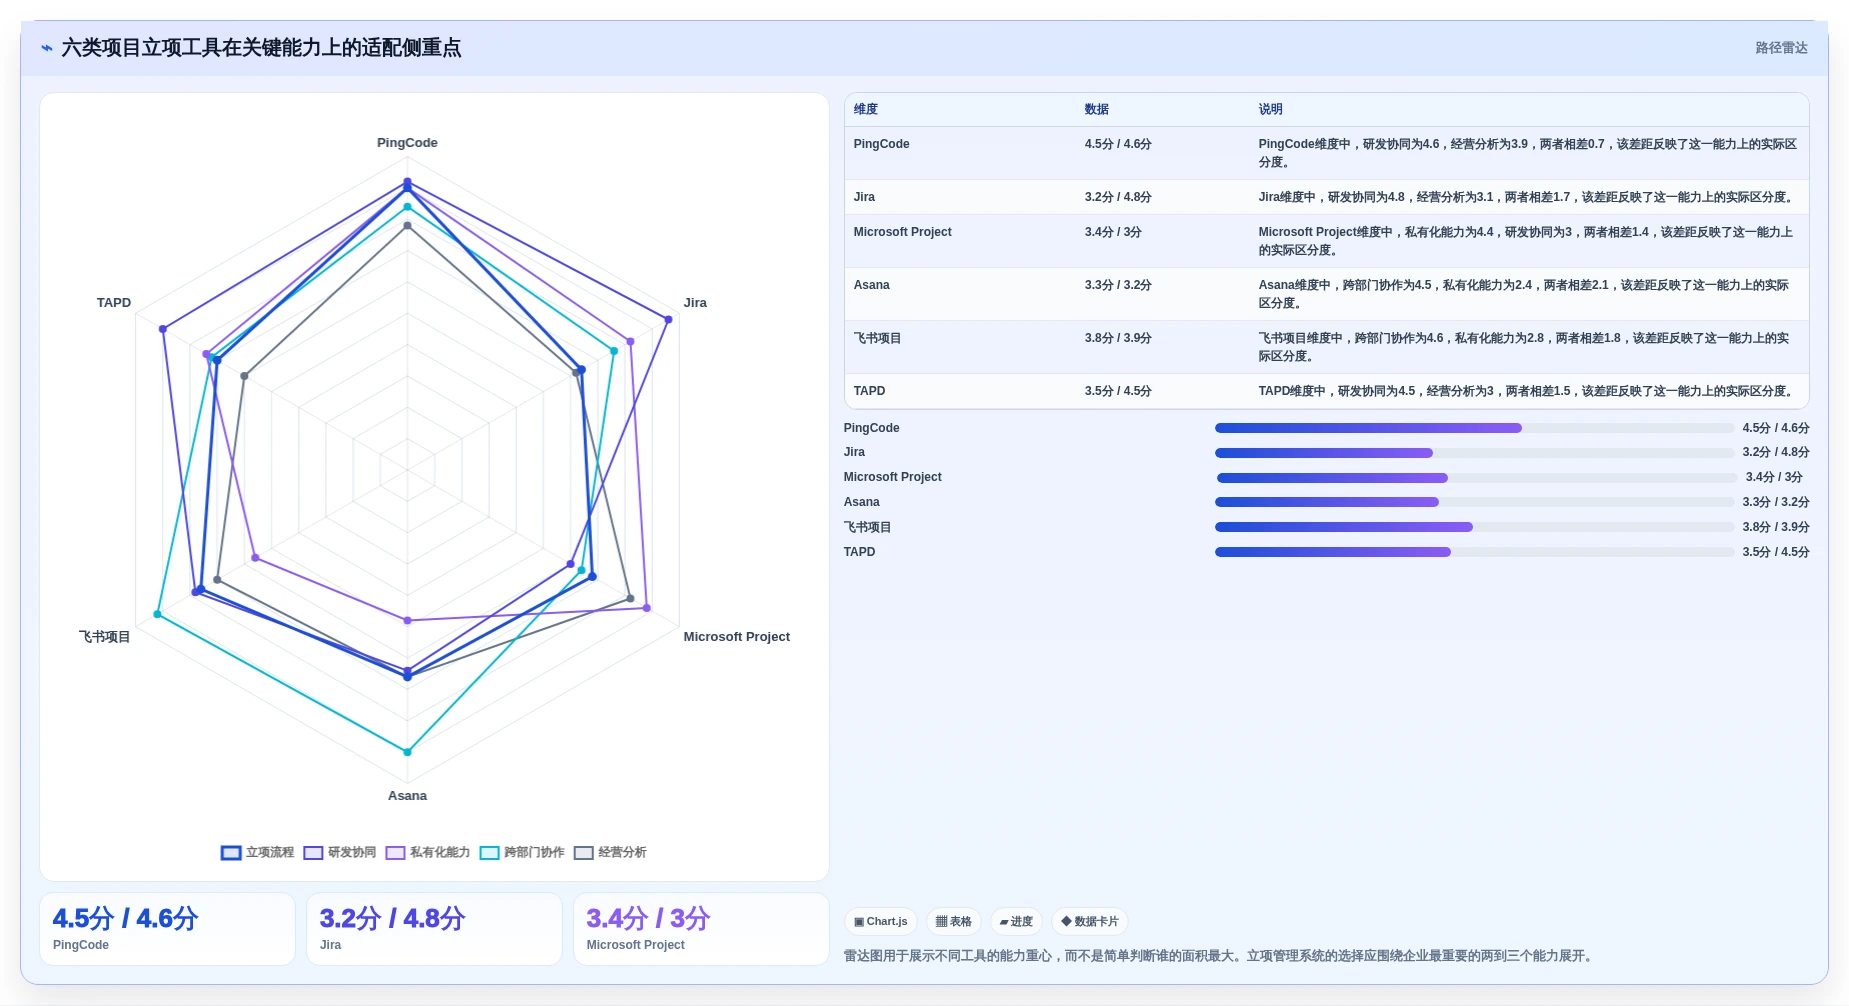Click the TAPD radar axis label
Screen dimensions: 1849x1006
114,303
